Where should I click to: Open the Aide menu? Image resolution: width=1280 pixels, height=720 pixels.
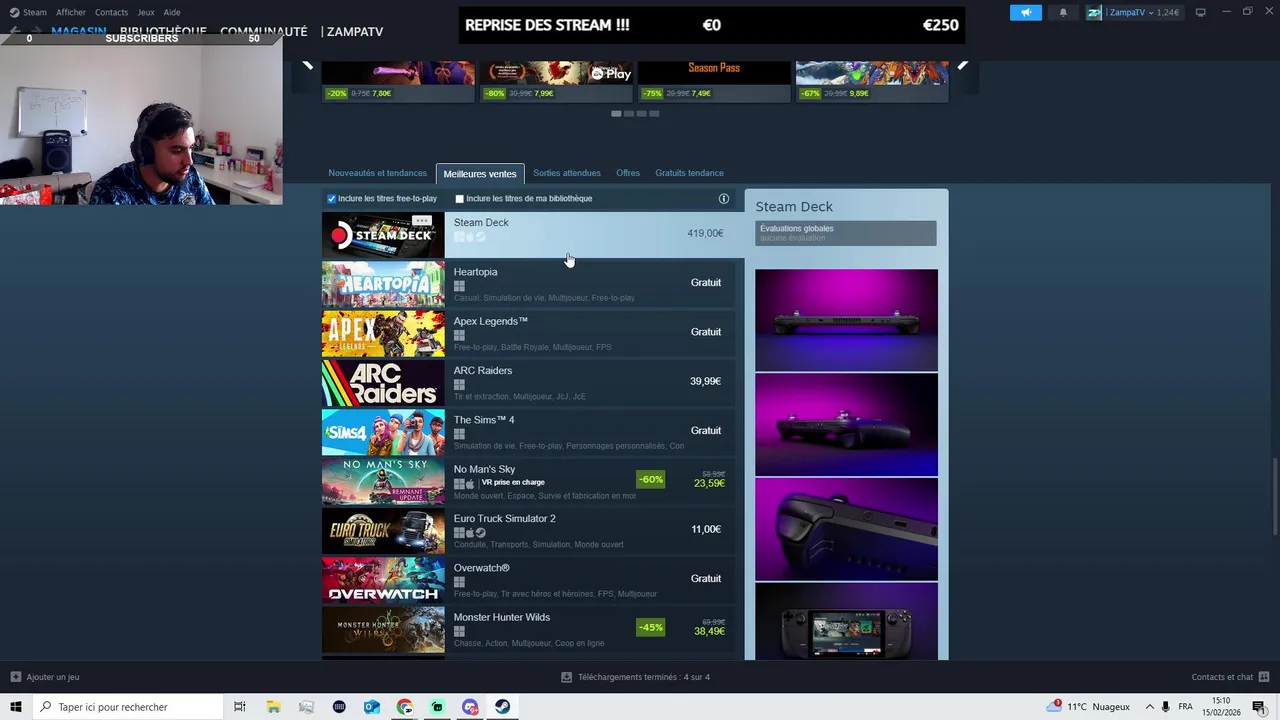172,12
